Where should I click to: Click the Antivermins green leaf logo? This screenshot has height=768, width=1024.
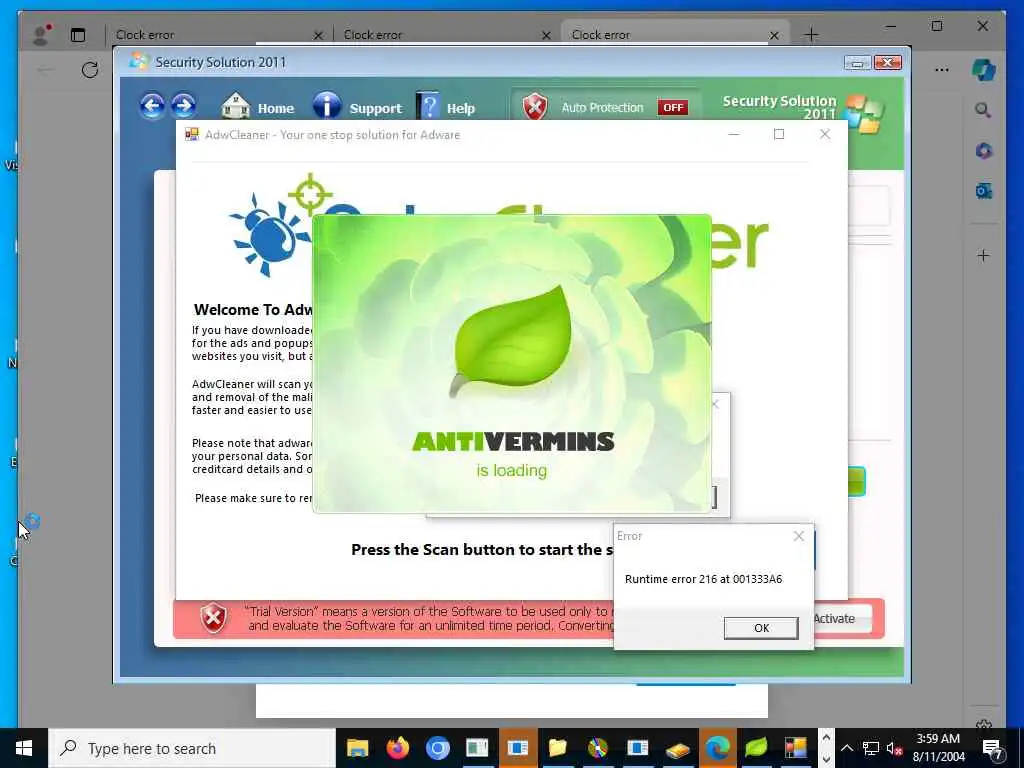pyautogui.click(x=512, y=341)
